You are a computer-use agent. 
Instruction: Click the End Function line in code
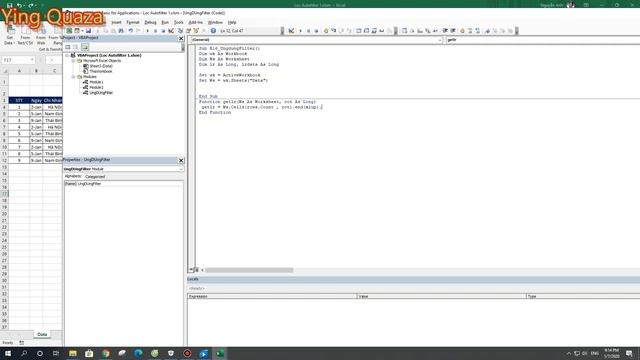215,112
